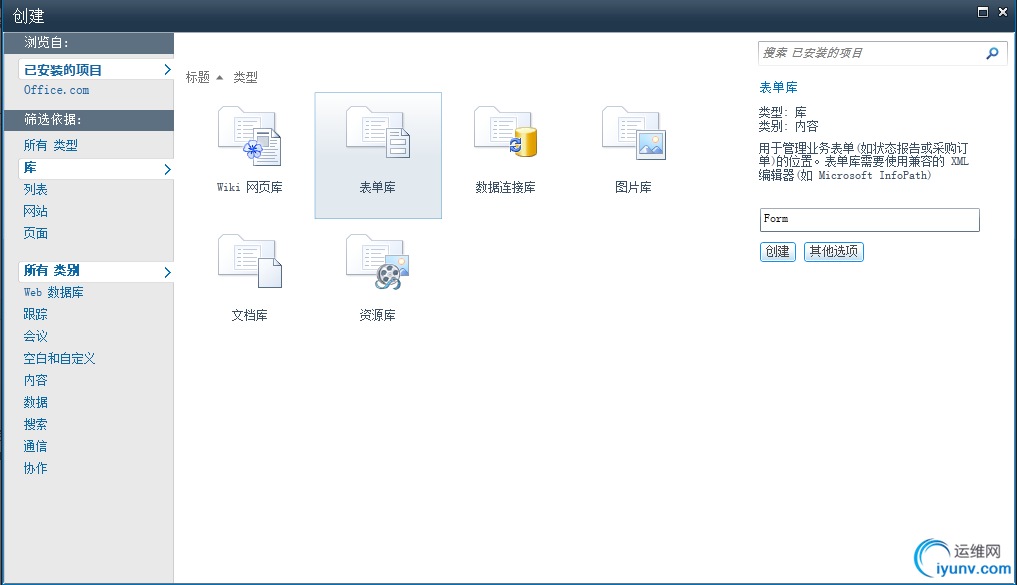The image size is (1017, 585).
Task: Click the 数据连接库 label text
Action: (506, 187)
